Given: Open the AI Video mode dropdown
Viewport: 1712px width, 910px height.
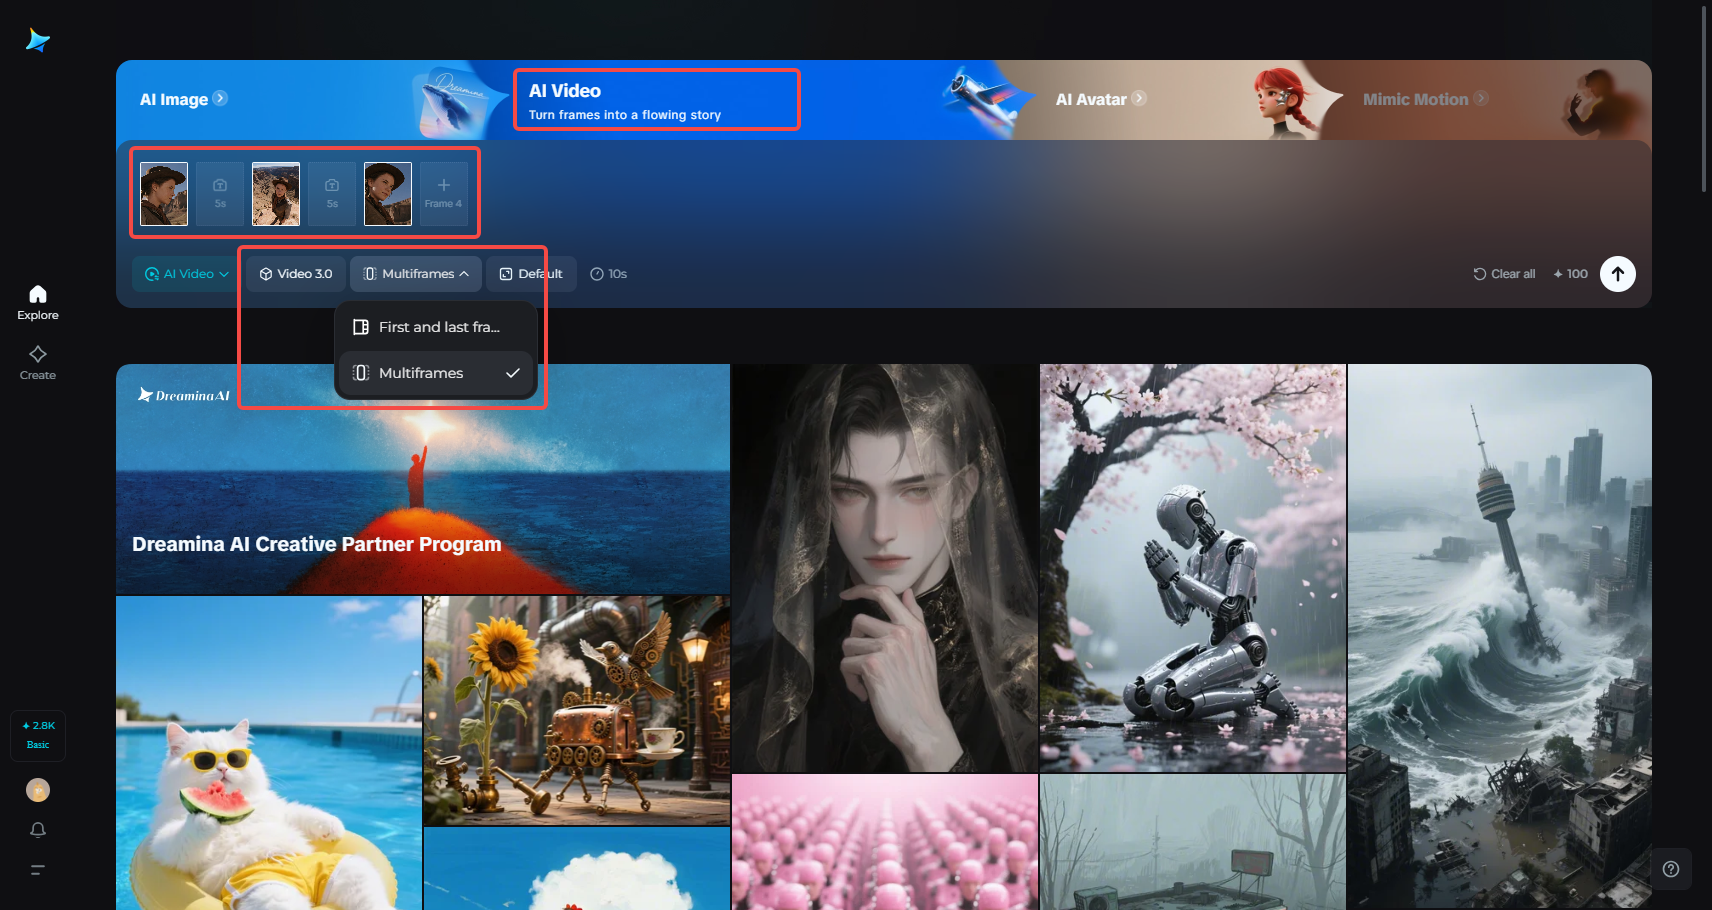Looking at the screenshot, I should [184, 273].
